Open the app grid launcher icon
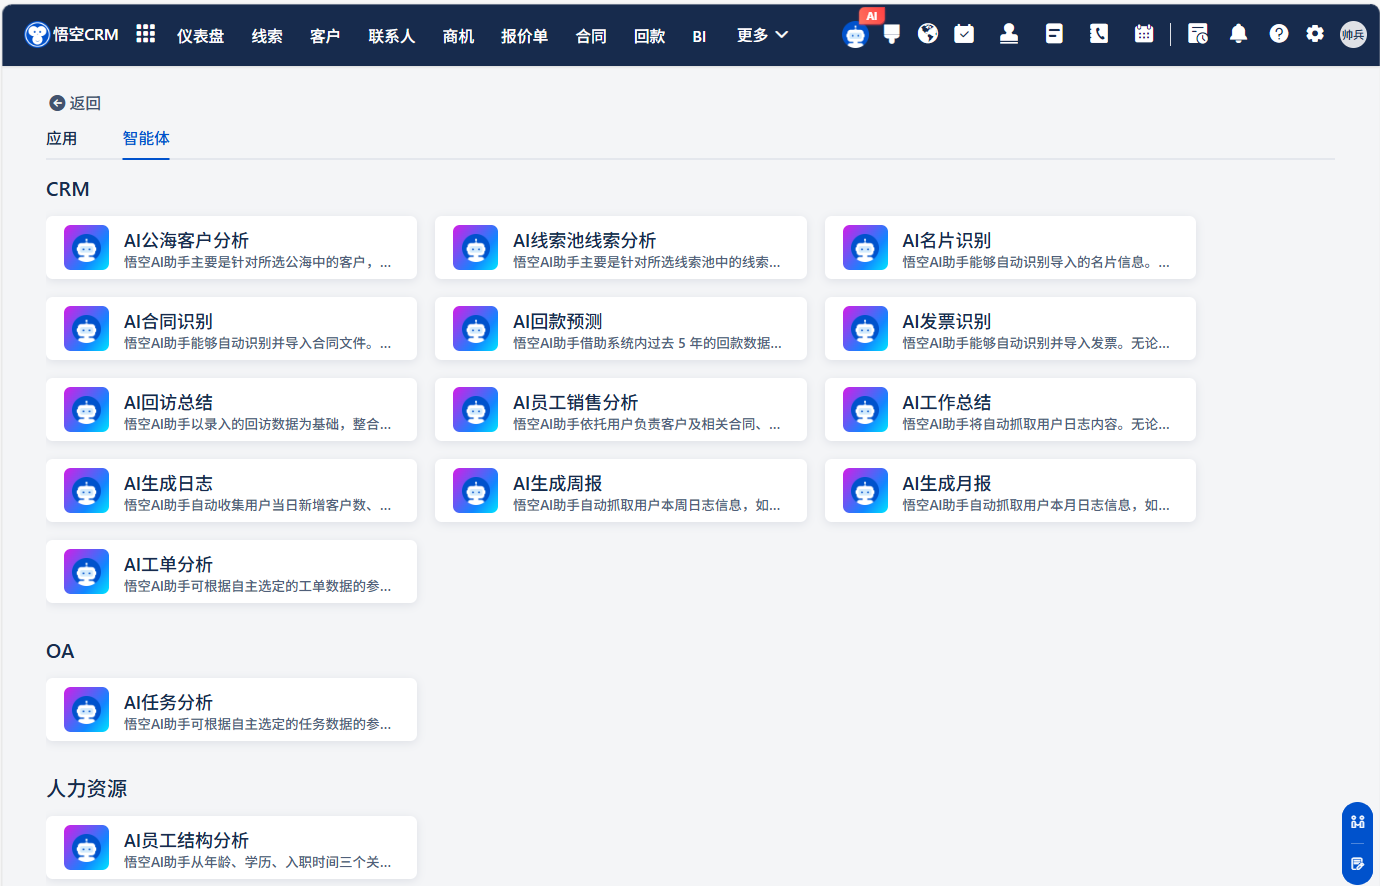 pos(146,34)
